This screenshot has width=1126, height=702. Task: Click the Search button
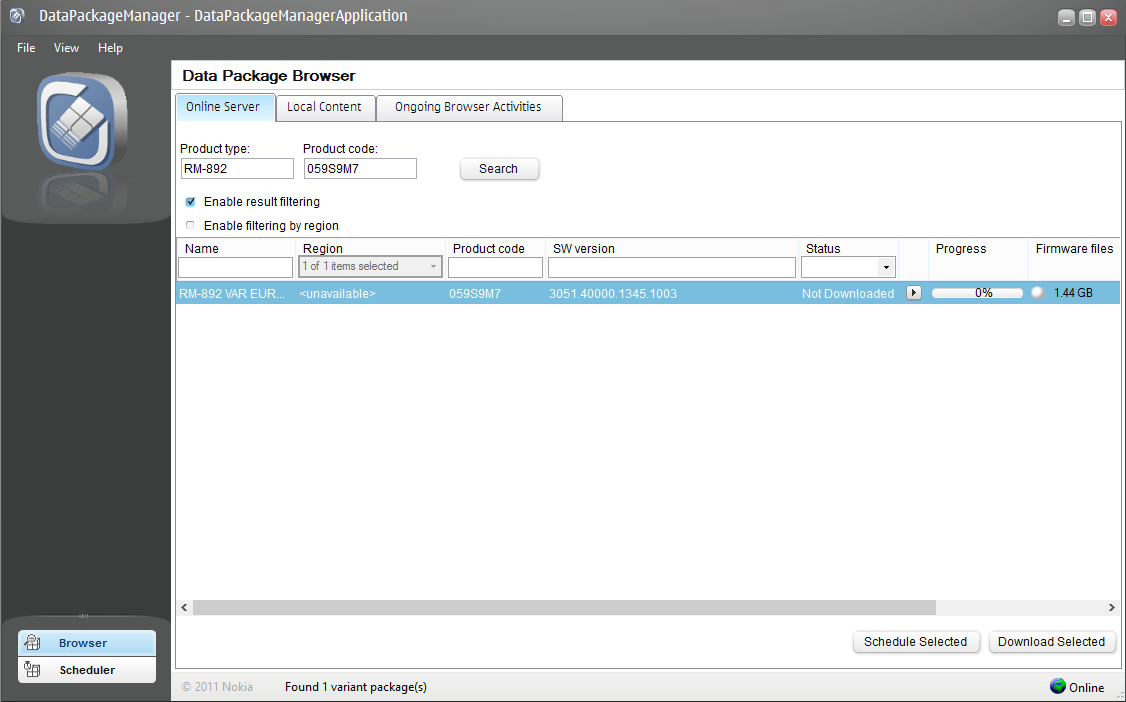(x=498, y=169)
